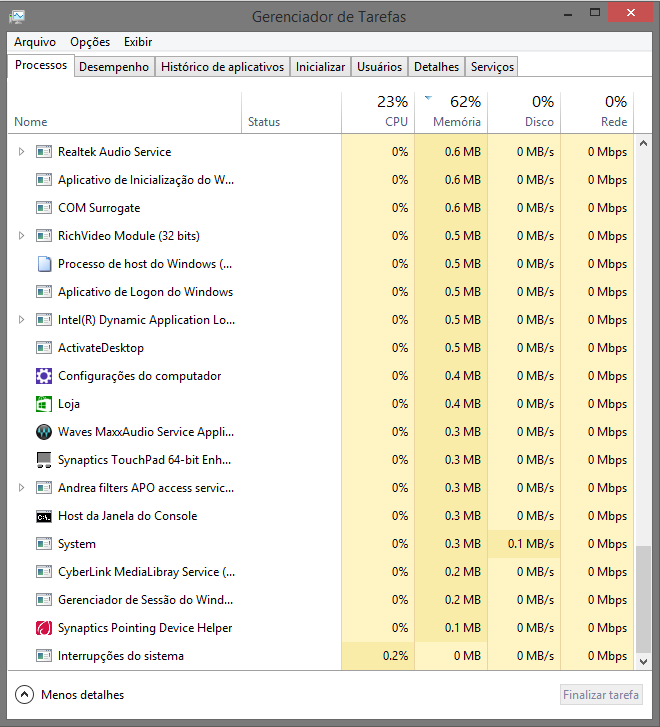The width and height of the screenshot is (660, 727).
Task: Click the vertical scrollbar thumb
Action: [643, 599]
